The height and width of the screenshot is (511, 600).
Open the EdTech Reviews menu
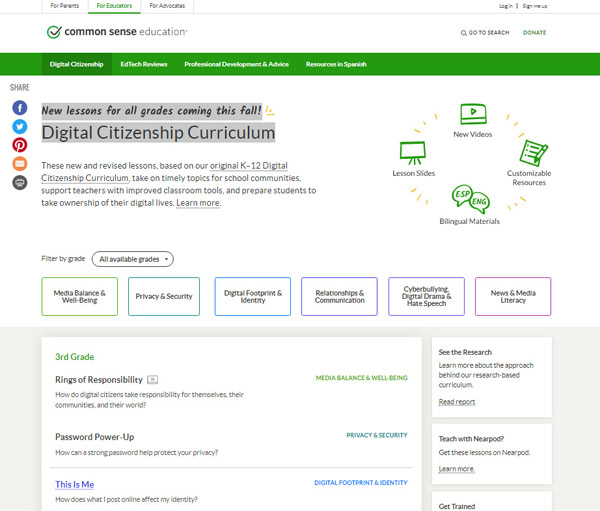point(144,64)
